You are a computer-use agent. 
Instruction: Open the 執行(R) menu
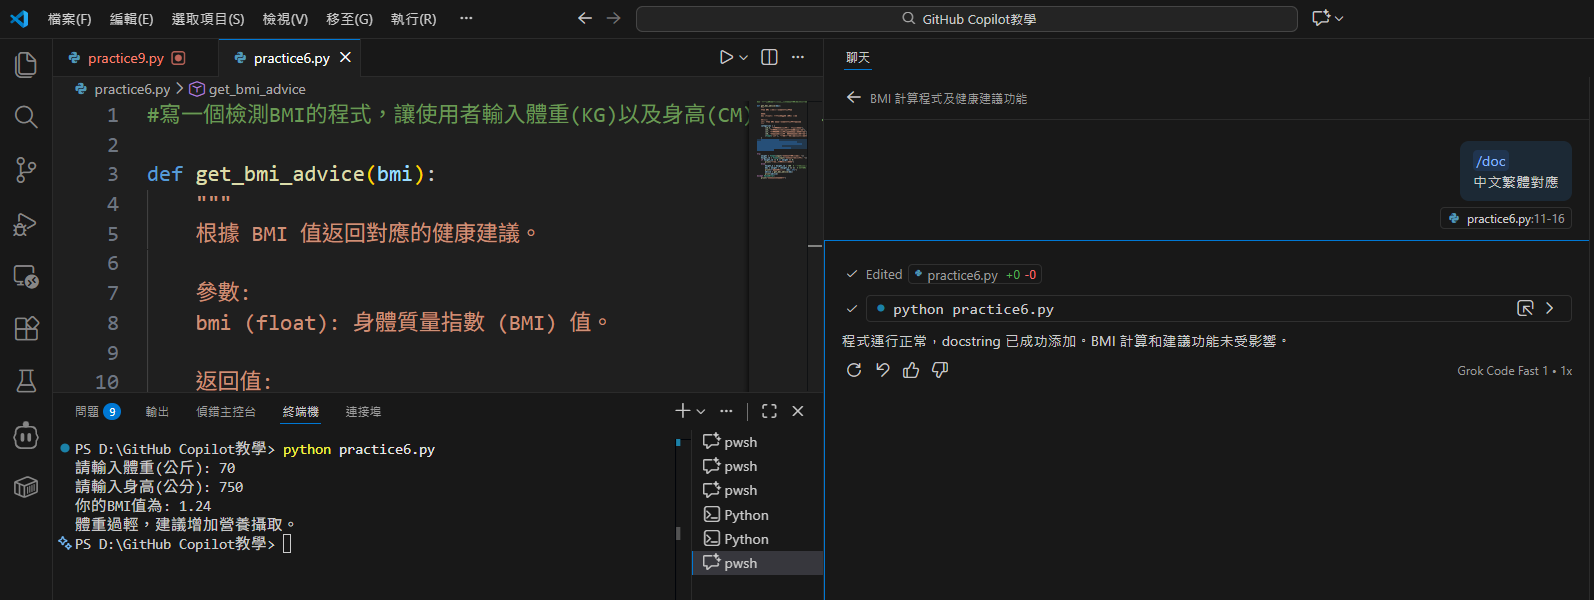click(413, 19)
